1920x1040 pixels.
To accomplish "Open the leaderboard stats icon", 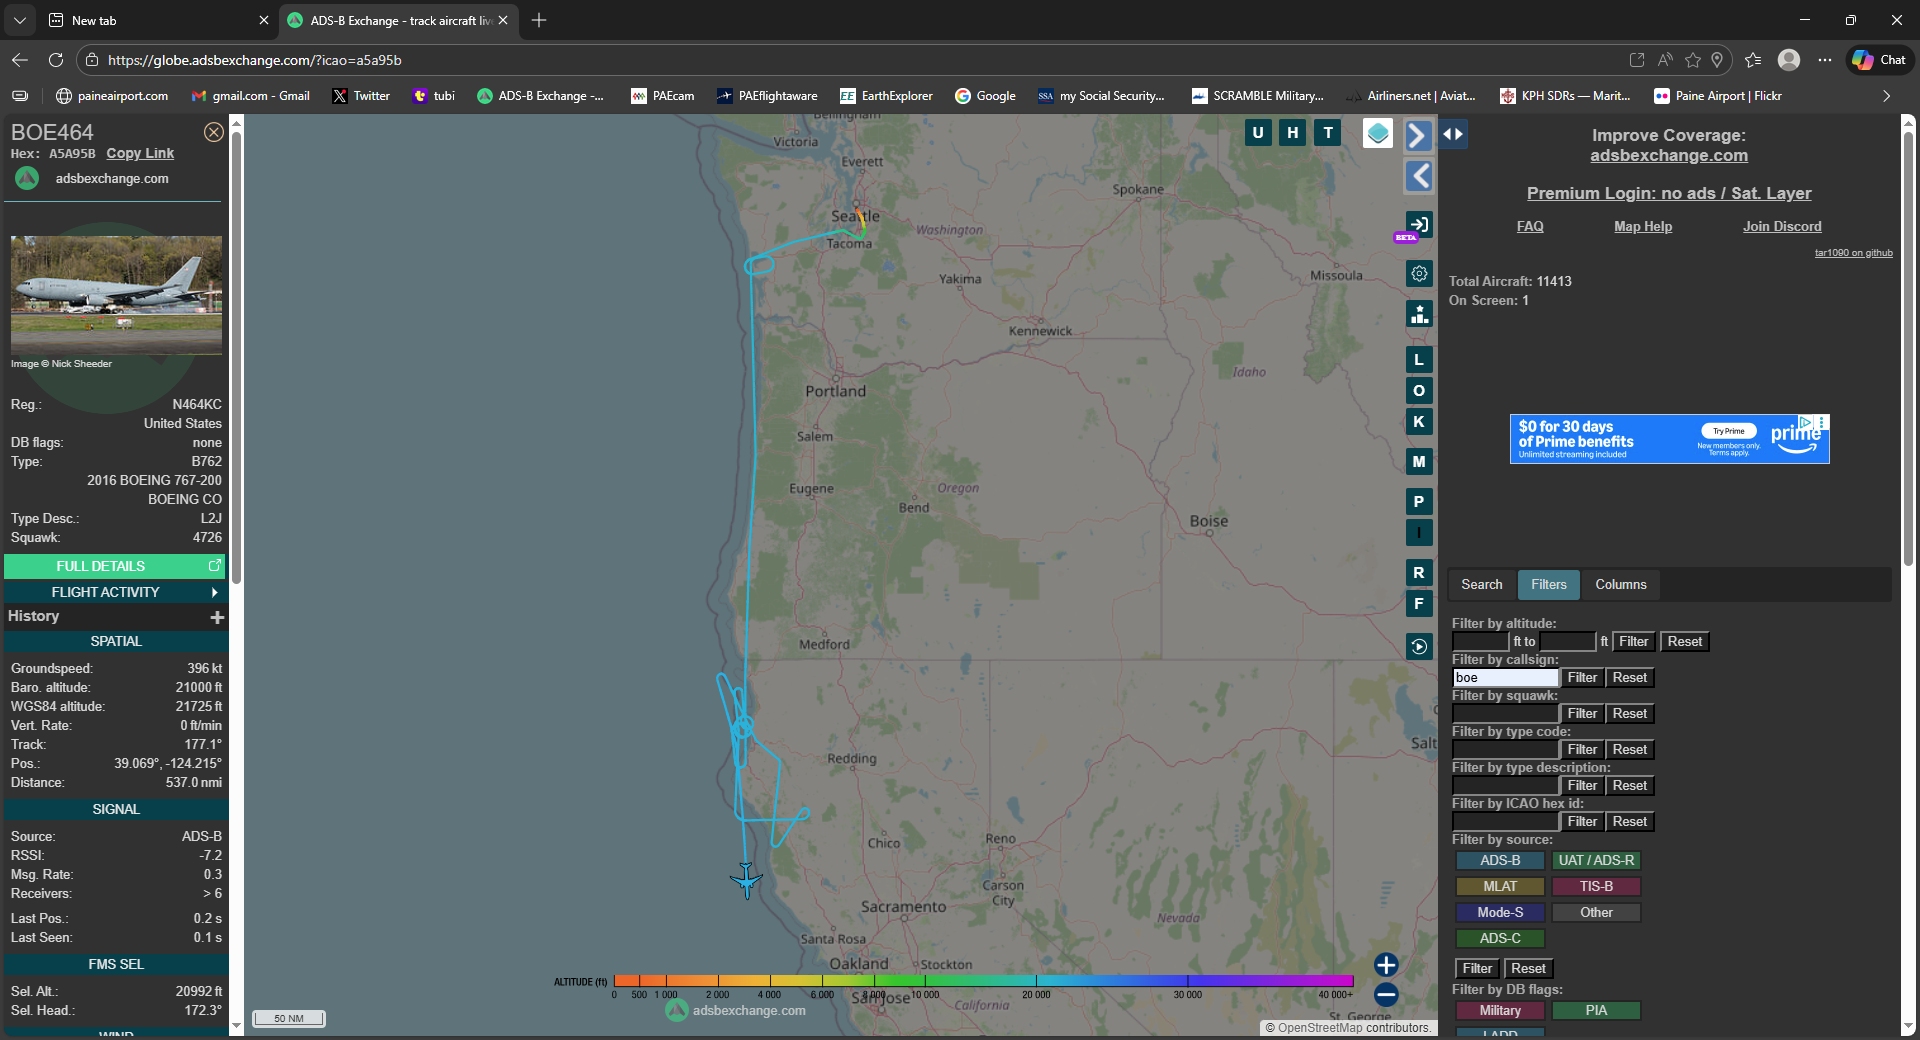I will [1419, 314].
